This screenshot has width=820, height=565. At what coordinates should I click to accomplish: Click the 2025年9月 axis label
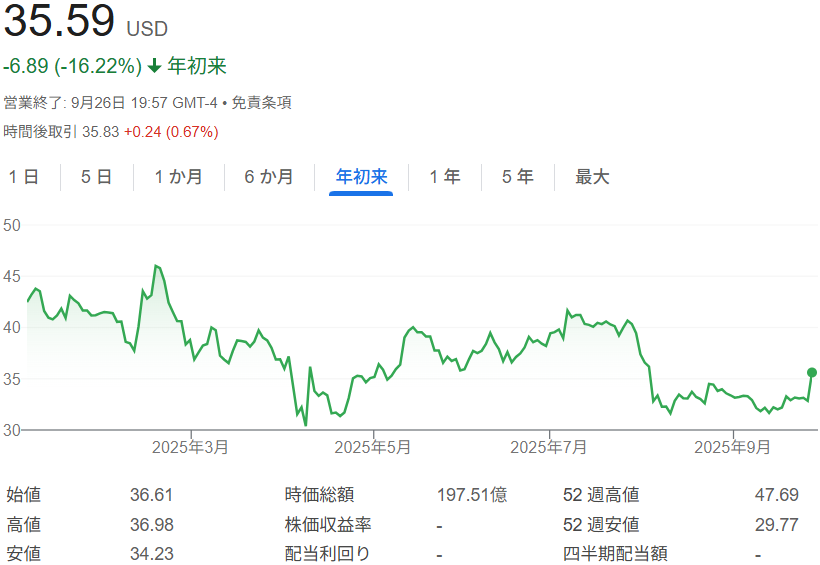tap(733, 447)
